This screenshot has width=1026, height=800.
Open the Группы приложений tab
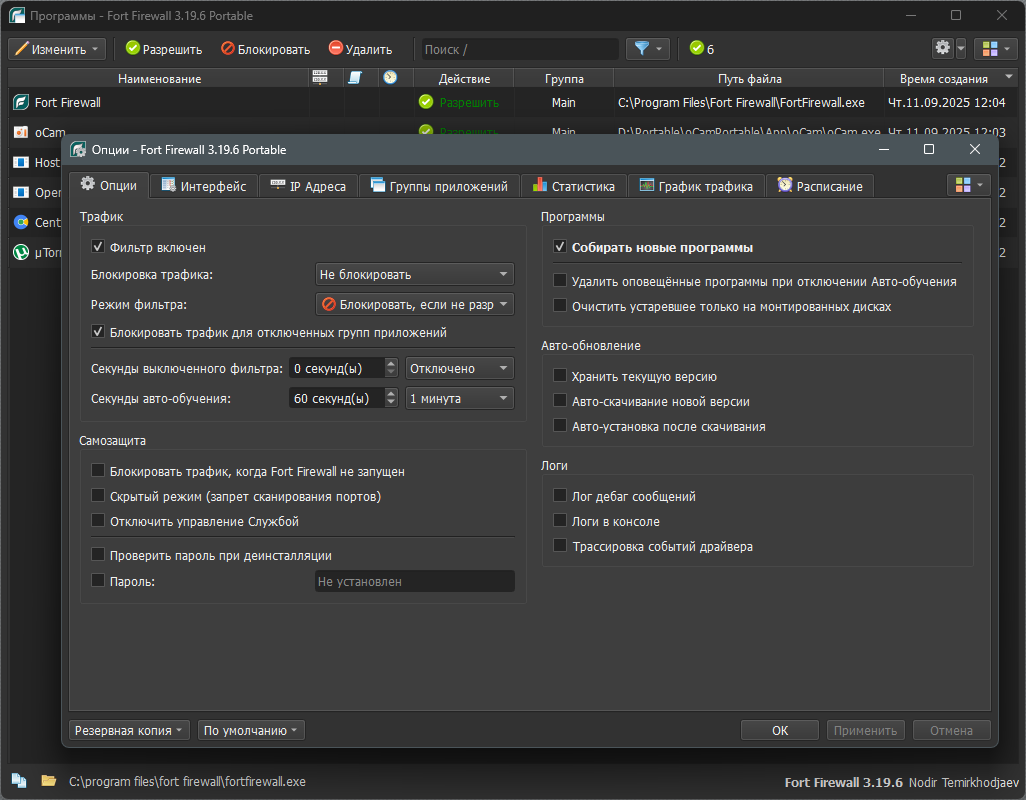point(439,186)
